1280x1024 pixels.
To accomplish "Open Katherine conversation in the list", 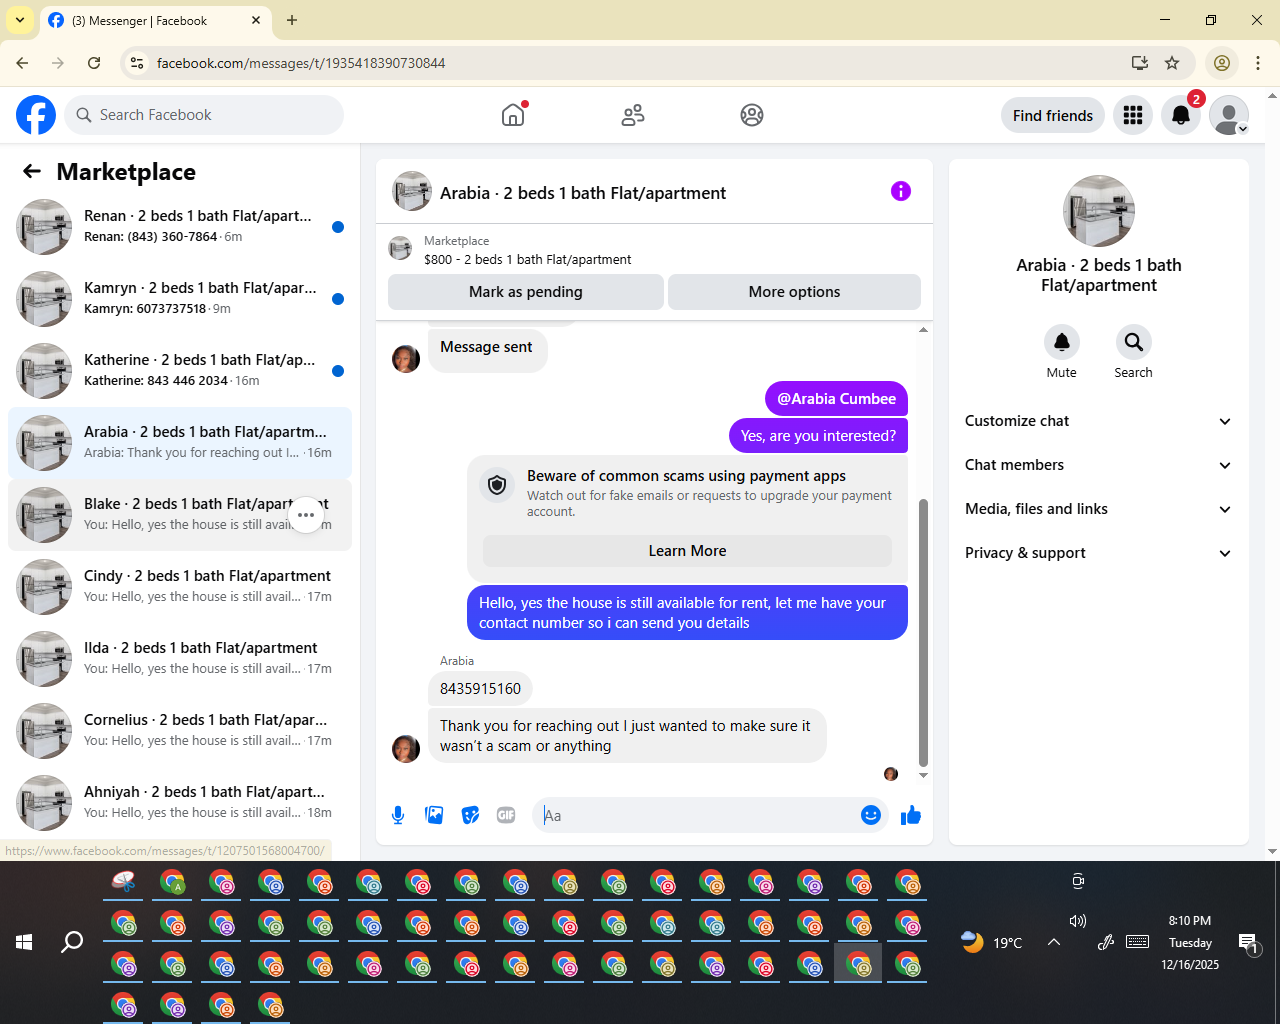I will (180, 371).
